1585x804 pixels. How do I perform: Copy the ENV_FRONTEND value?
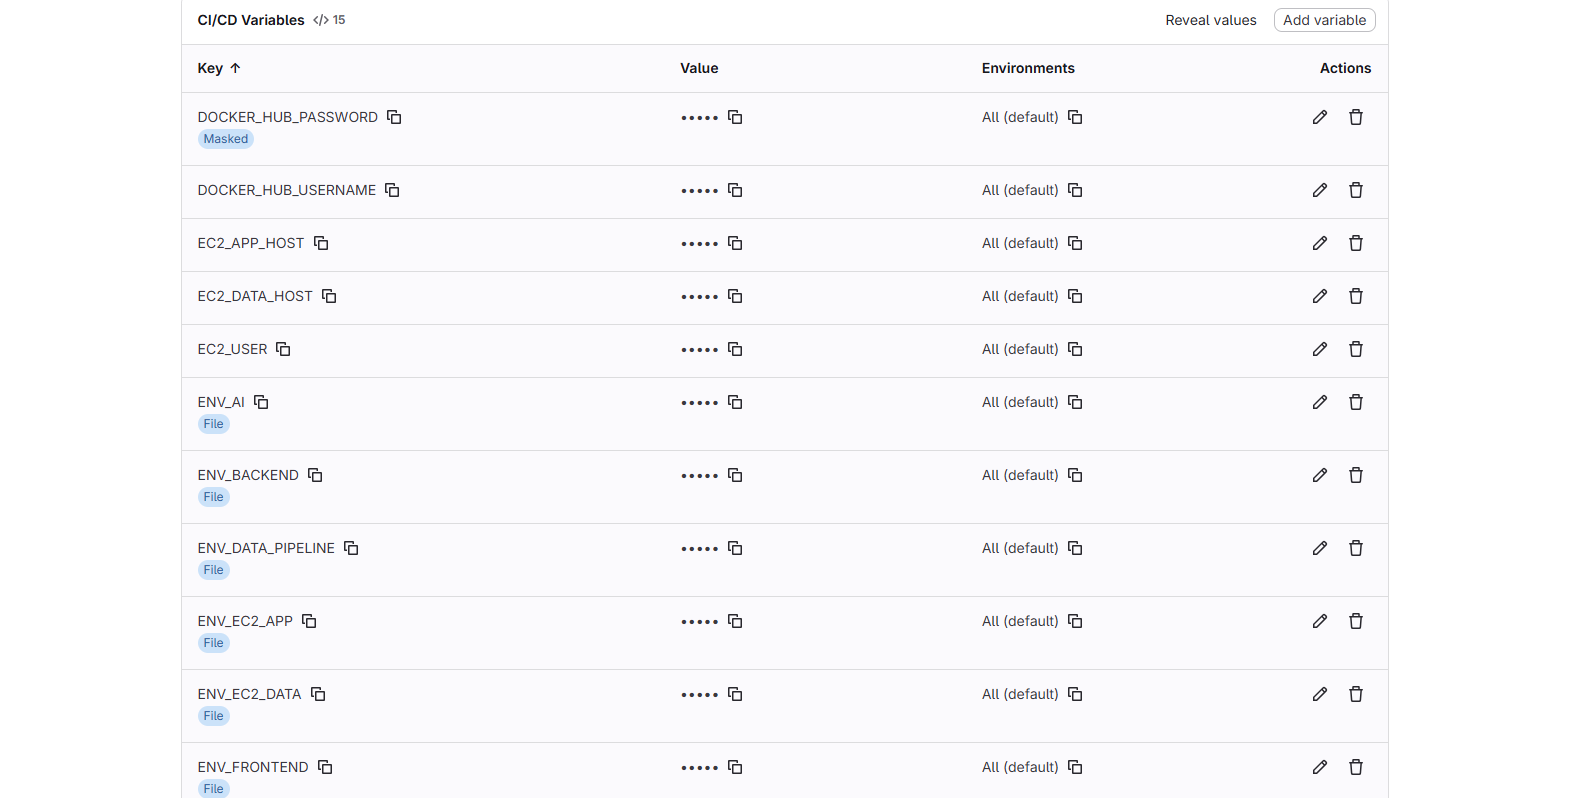(x=735, y=767)
